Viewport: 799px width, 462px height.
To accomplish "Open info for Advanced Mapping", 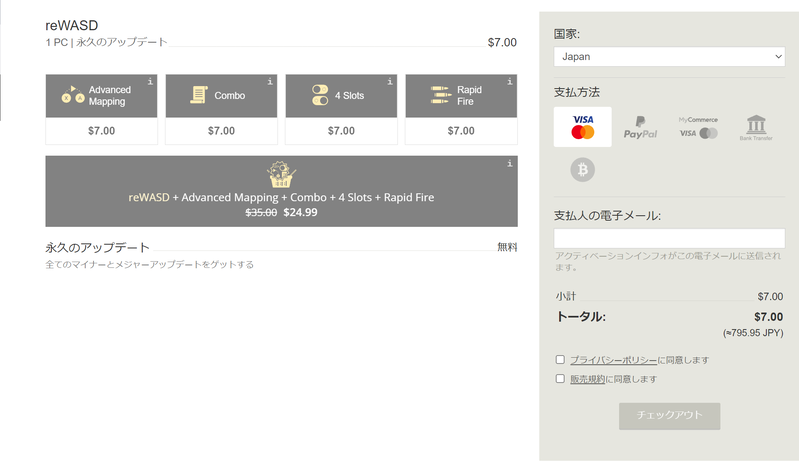I will click(150, 81).
